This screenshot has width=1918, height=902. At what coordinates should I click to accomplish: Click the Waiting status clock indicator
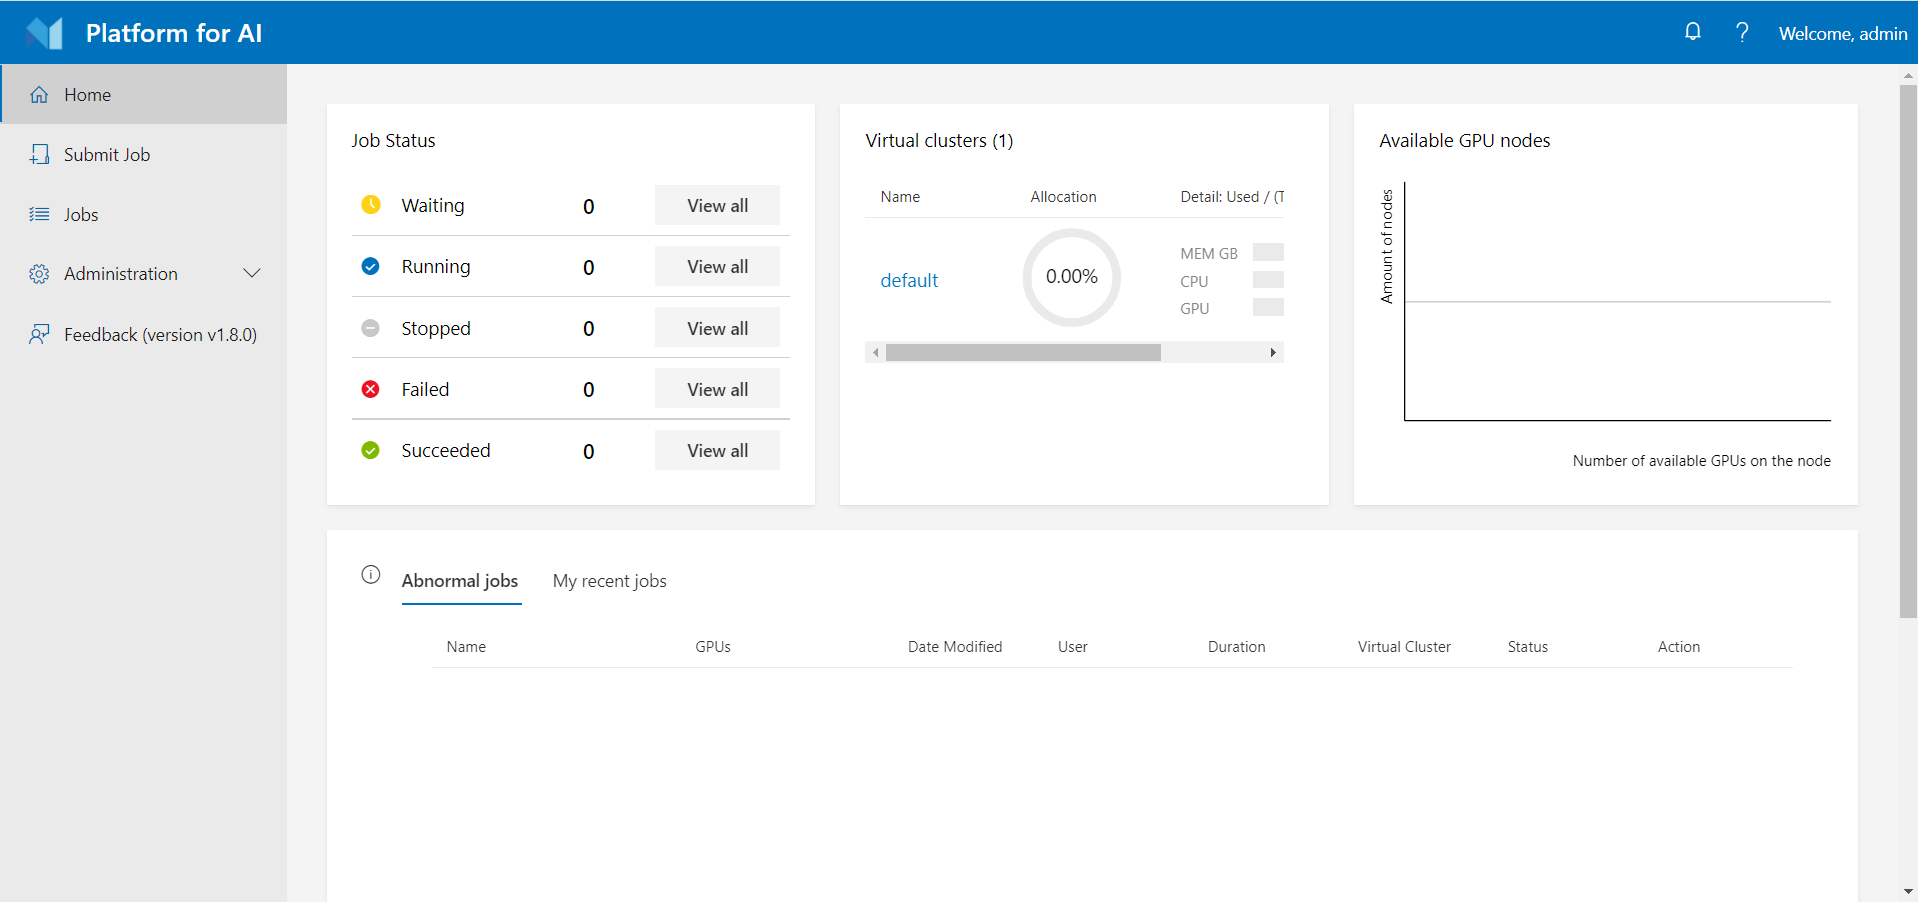[x=370, y=204]
